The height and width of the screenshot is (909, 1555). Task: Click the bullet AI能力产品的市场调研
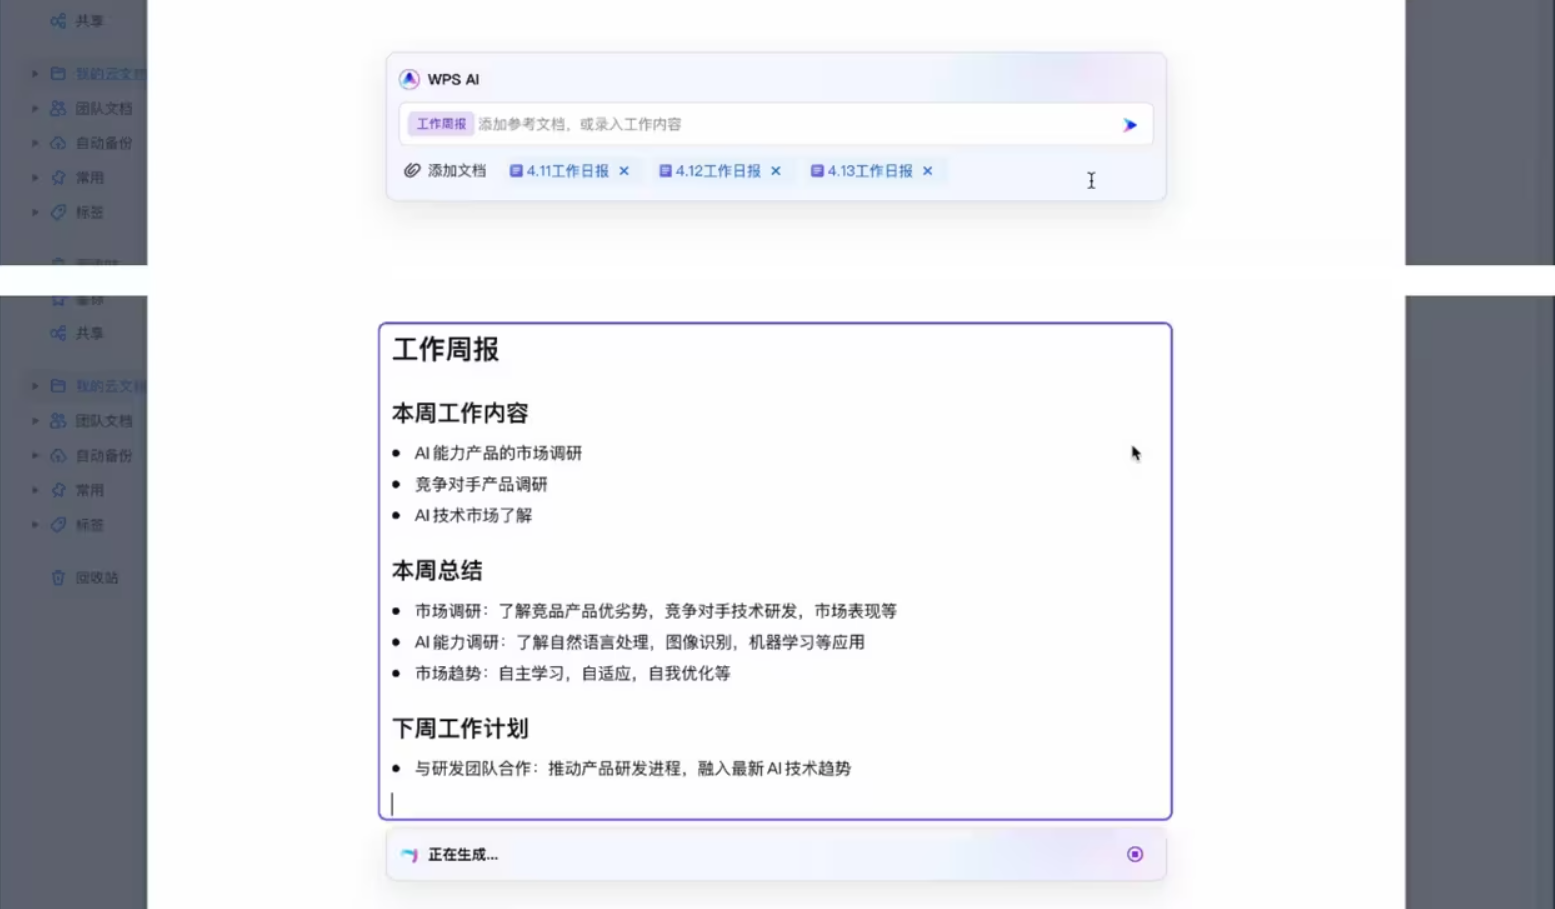pos(498,453)
